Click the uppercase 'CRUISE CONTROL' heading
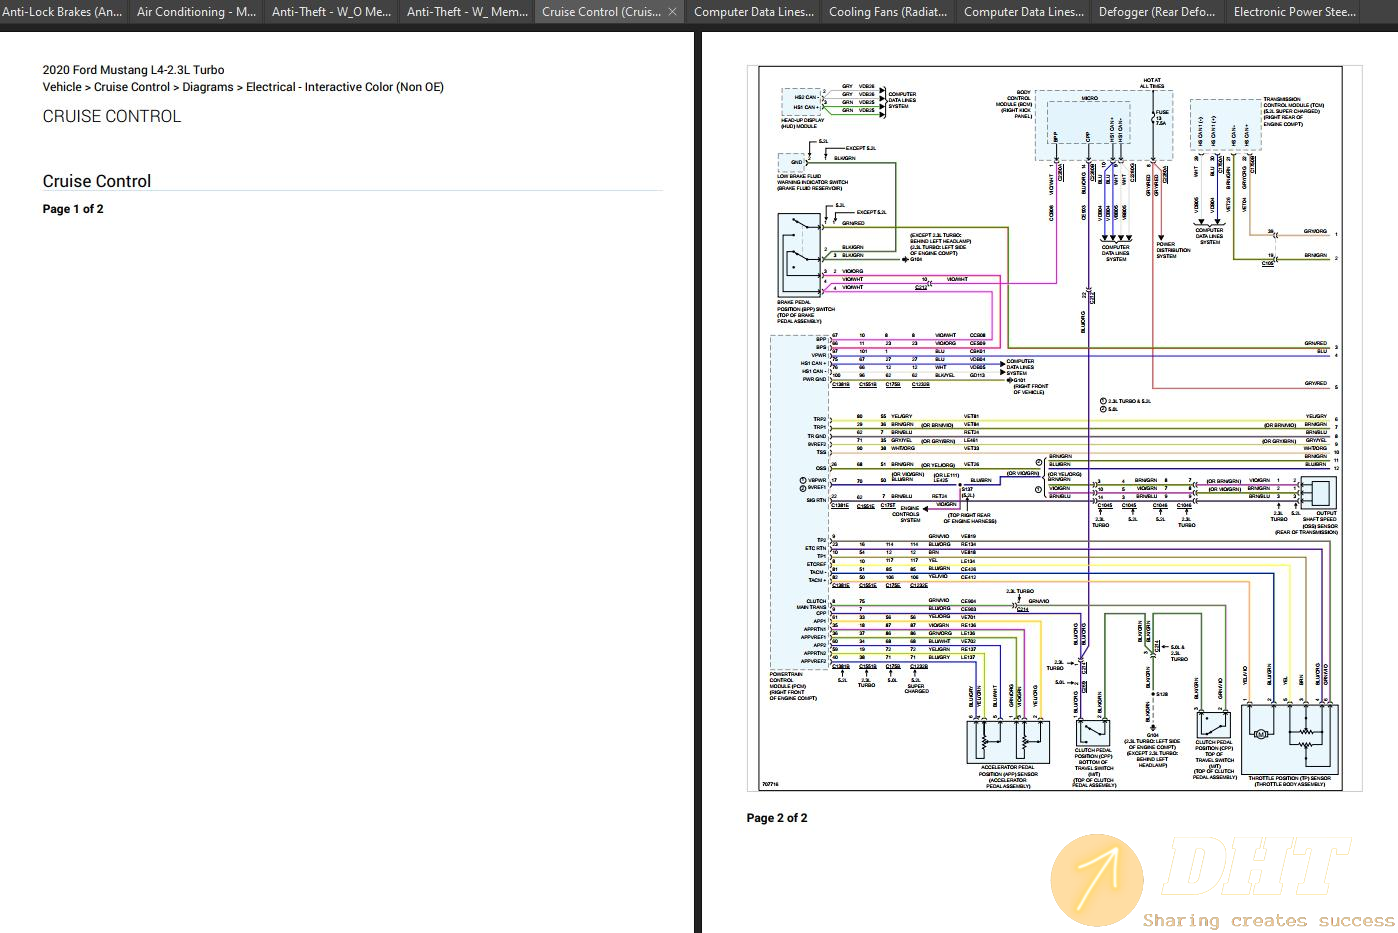 [112, 116]
